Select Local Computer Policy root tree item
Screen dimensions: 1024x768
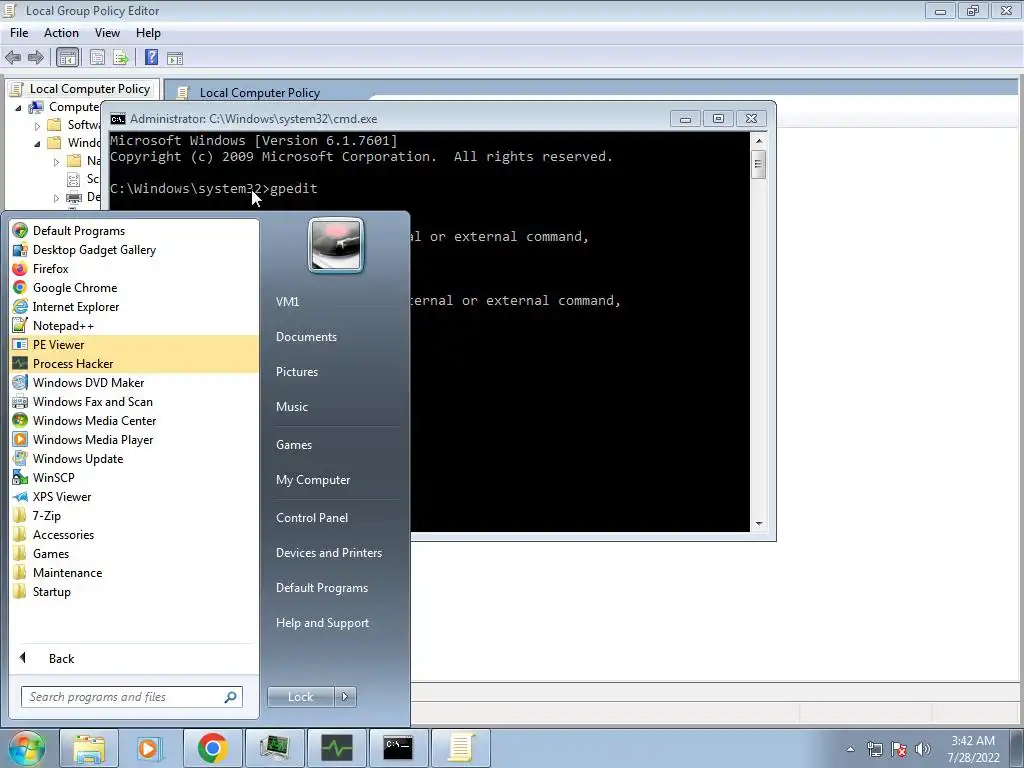pos(89,89)
